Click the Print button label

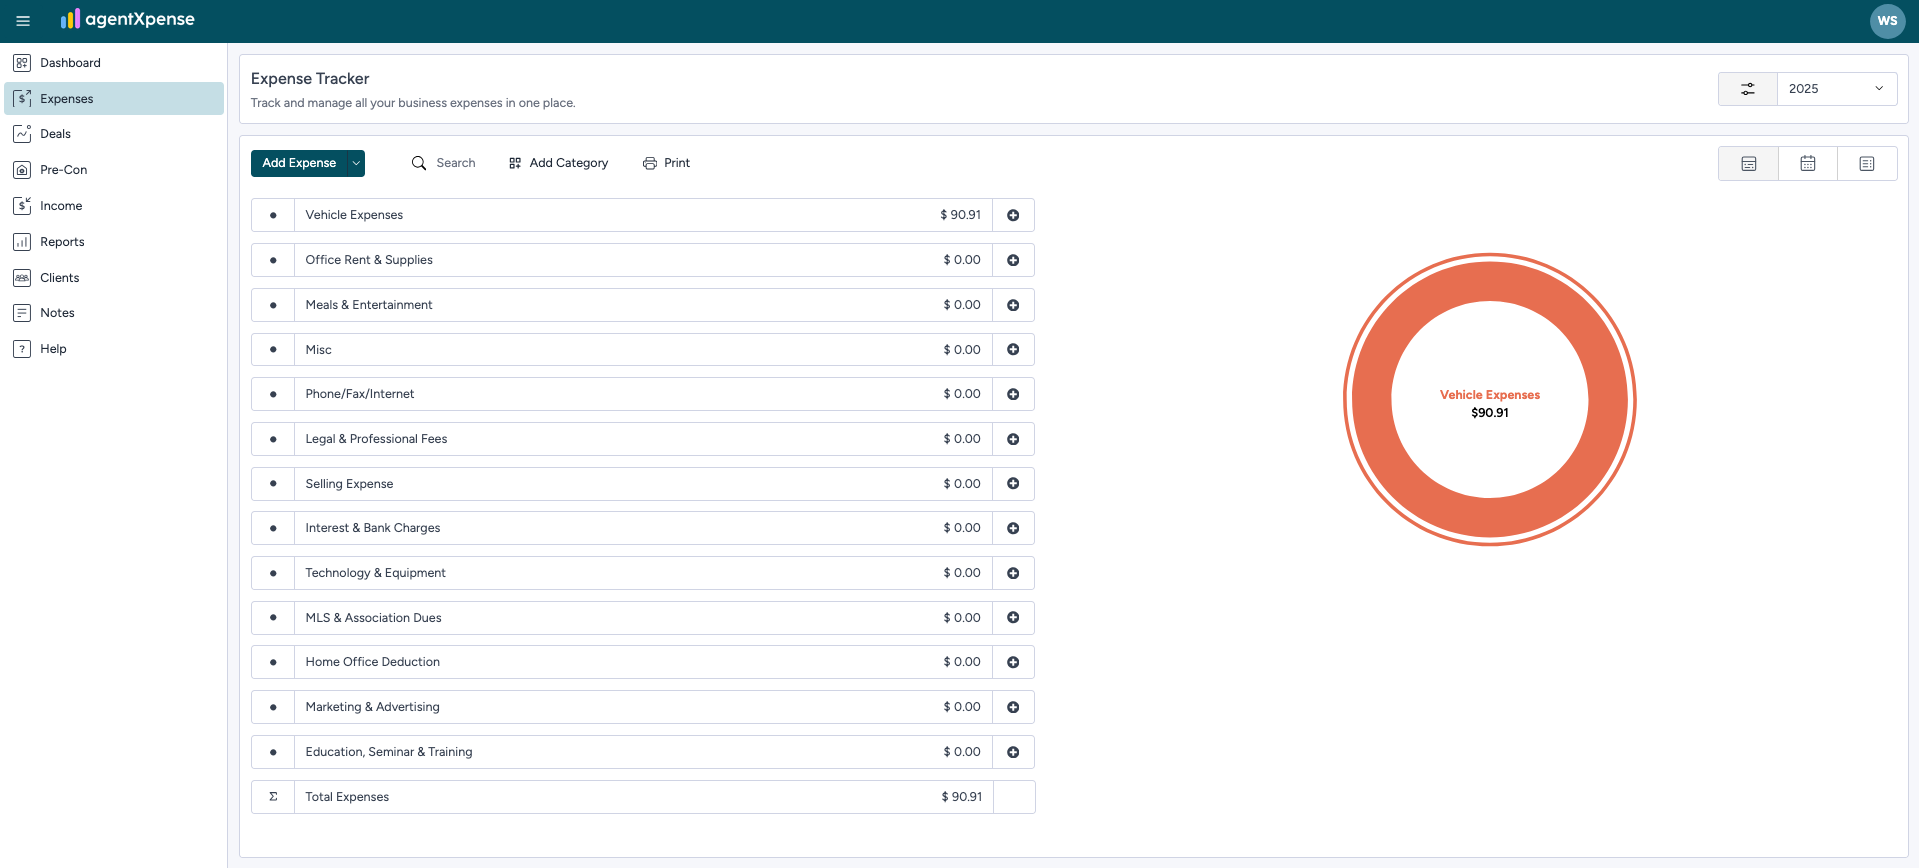[677, 163]
